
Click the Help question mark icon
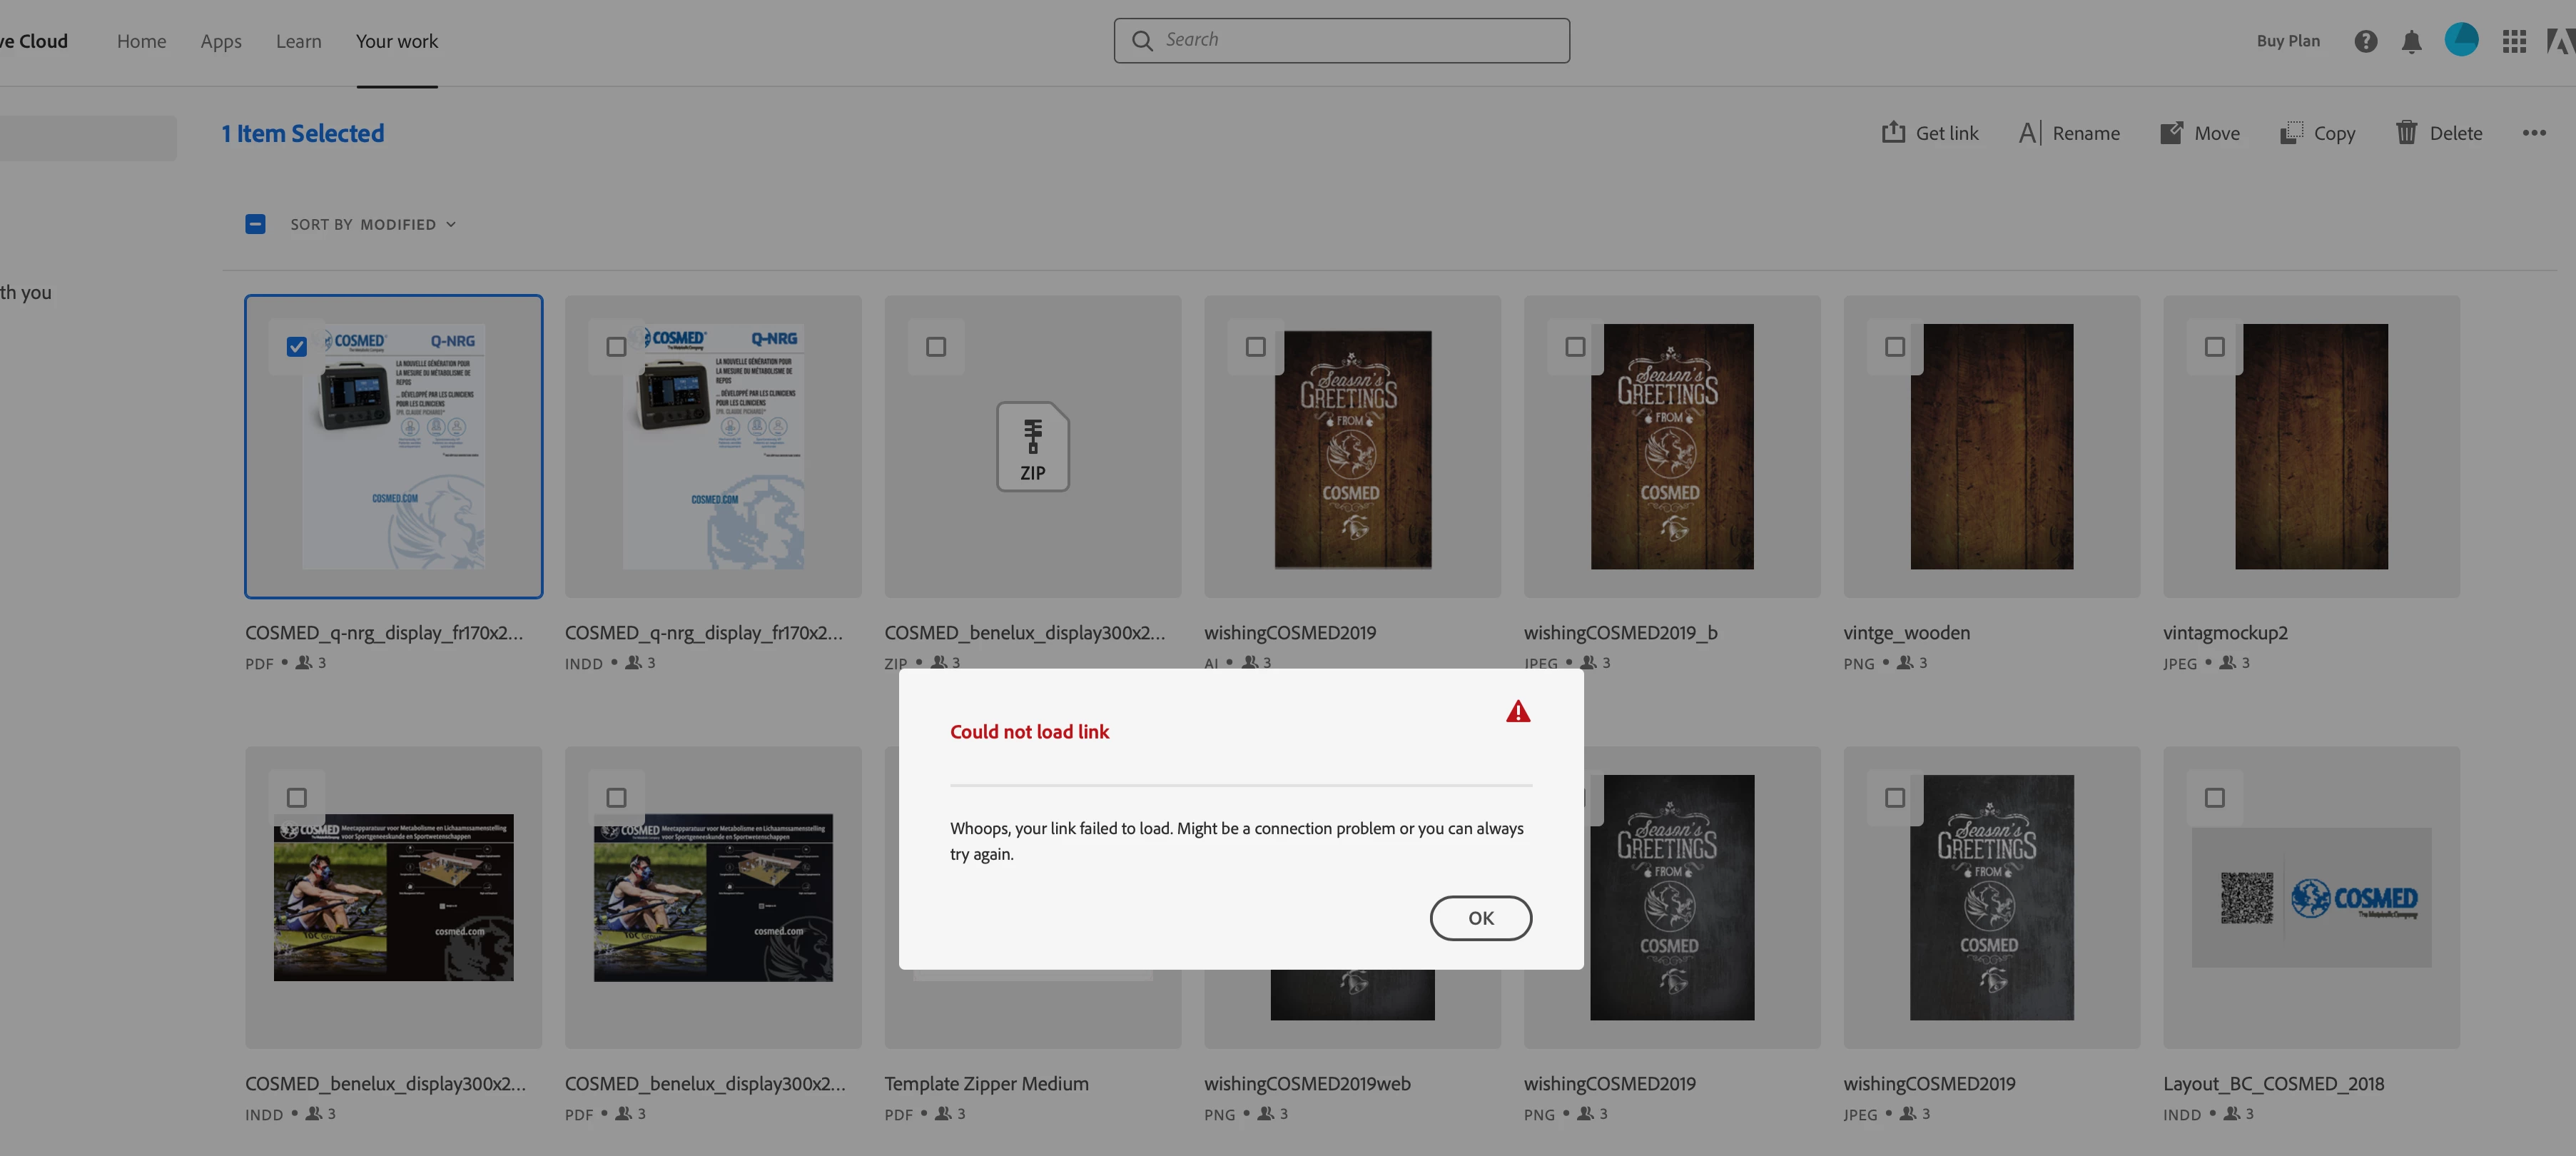point(2365,41)
